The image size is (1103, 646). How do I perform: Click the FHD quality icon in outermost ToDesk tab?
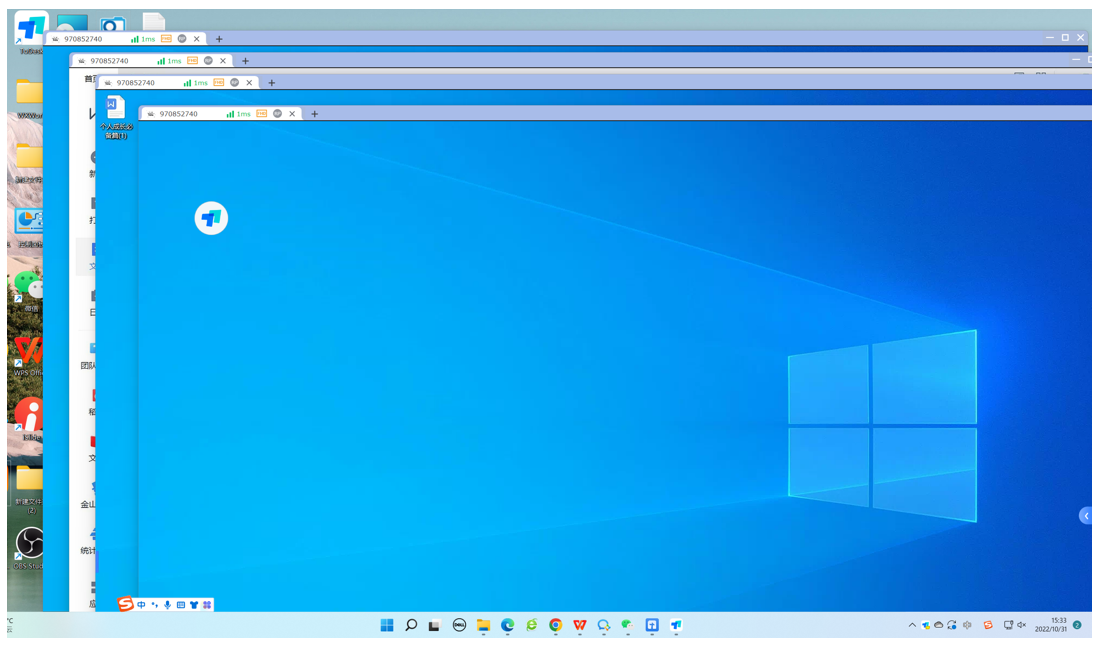point(166,39)
